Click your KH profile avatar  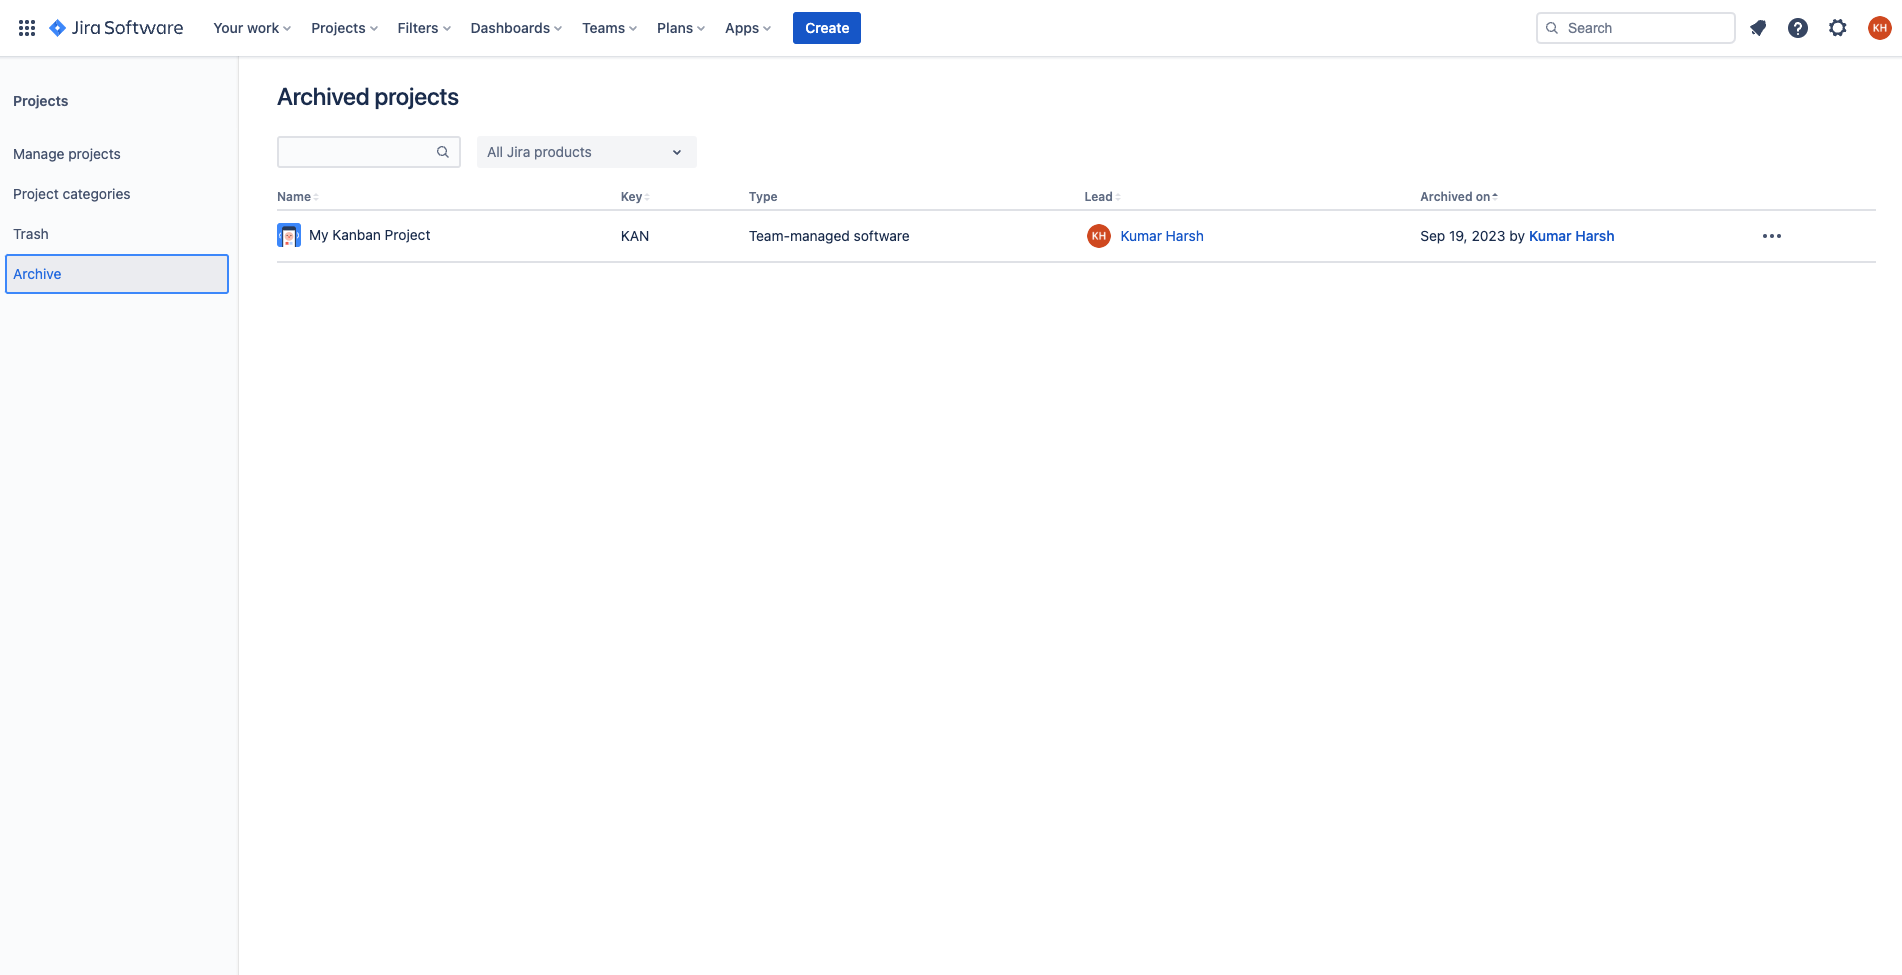point(1879,27)
